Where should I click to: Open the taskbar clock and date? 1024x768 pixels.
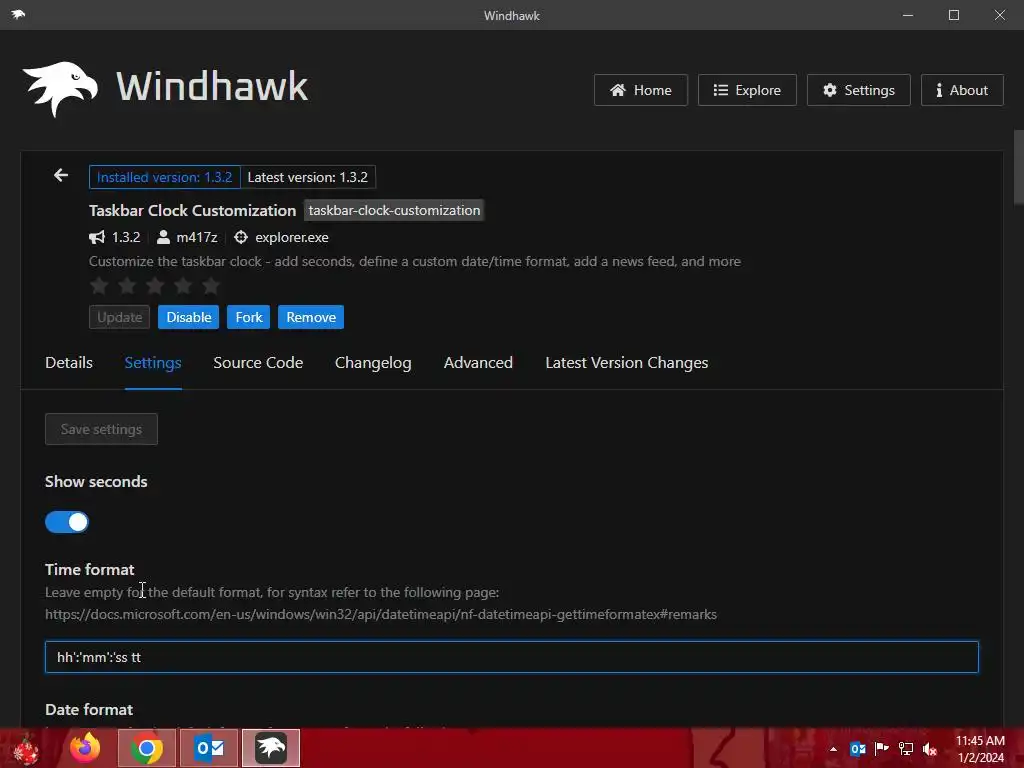[980, 749]
